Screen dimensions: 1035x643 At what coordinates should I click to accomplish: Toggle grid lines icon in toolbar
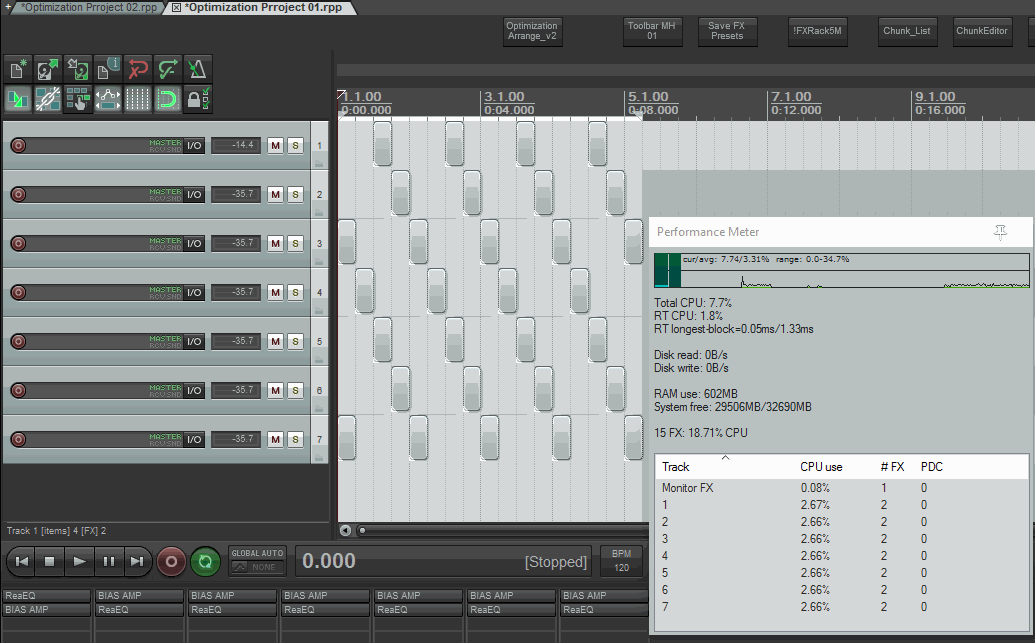coord(138,99)
